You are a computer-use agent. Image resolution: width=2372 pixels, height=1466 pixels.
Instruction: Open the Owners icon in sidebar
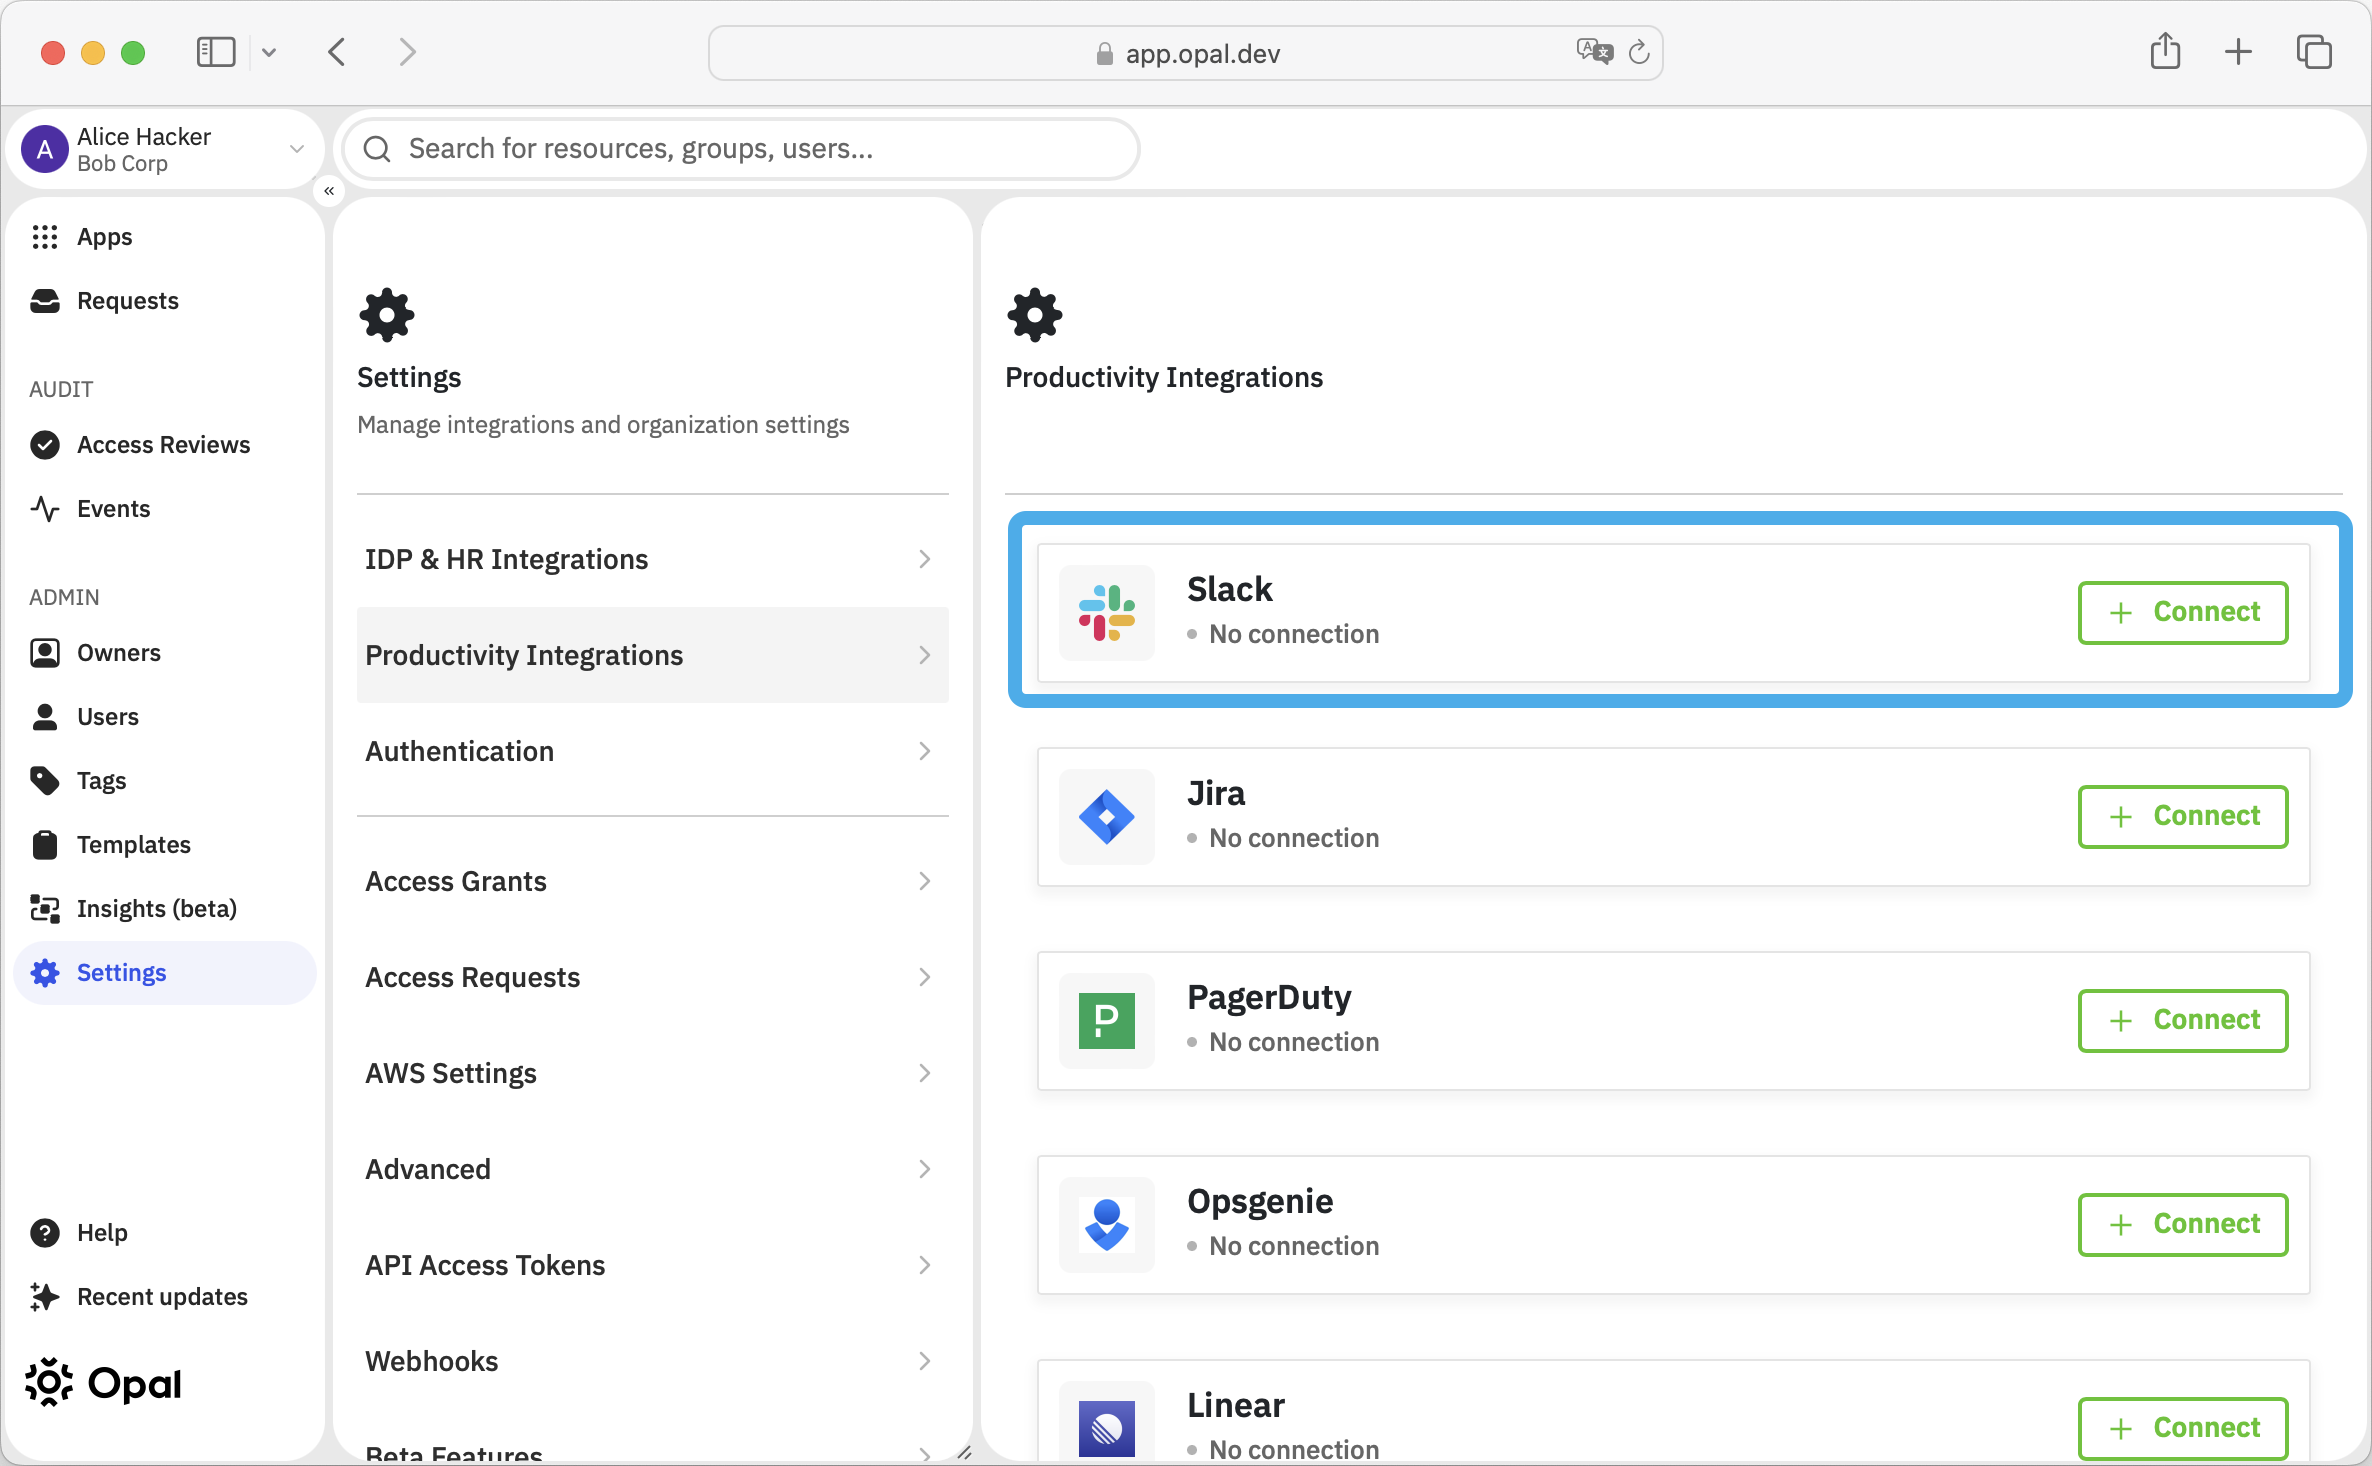pyautogui.click(x=45, y=653)
